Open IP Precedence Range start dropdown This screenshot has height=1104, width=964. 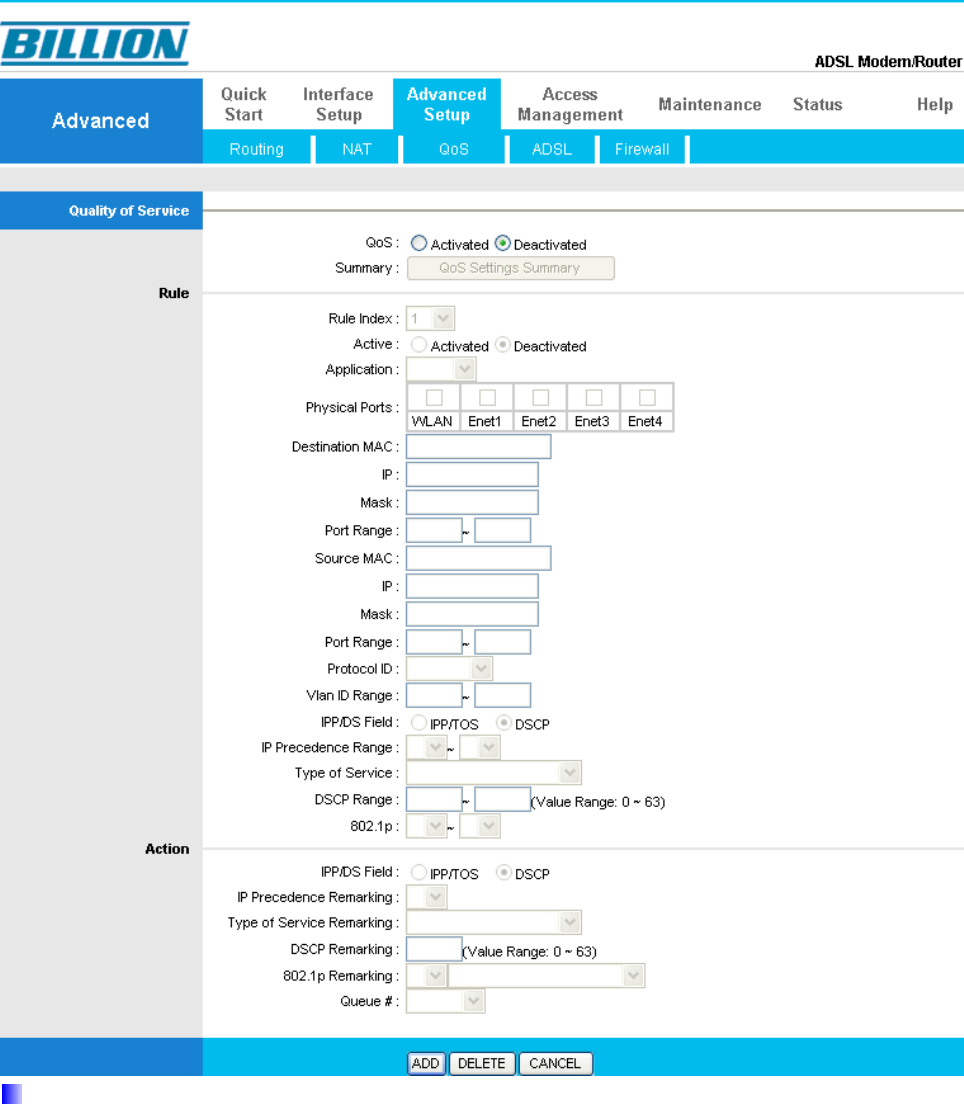tap(427, 747)
